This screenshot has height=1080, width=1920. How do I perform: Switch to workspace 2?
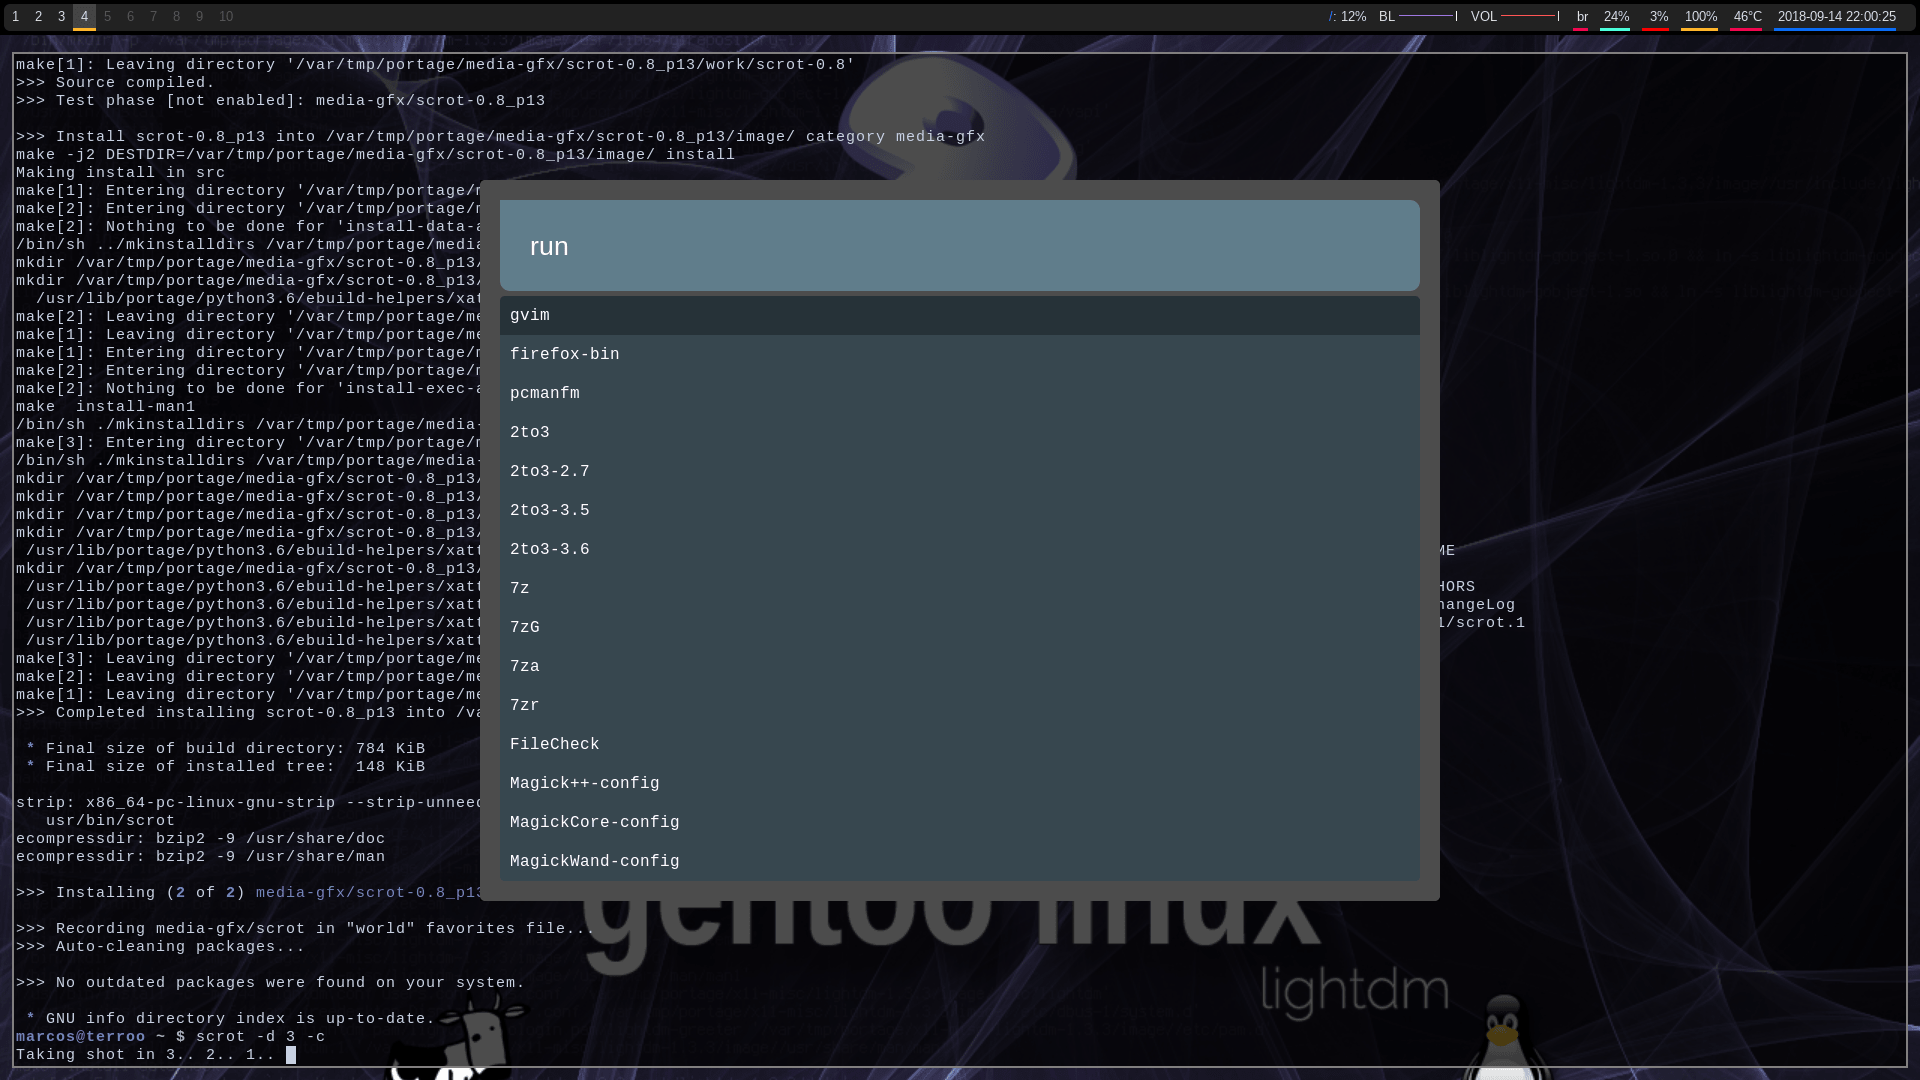38,16
